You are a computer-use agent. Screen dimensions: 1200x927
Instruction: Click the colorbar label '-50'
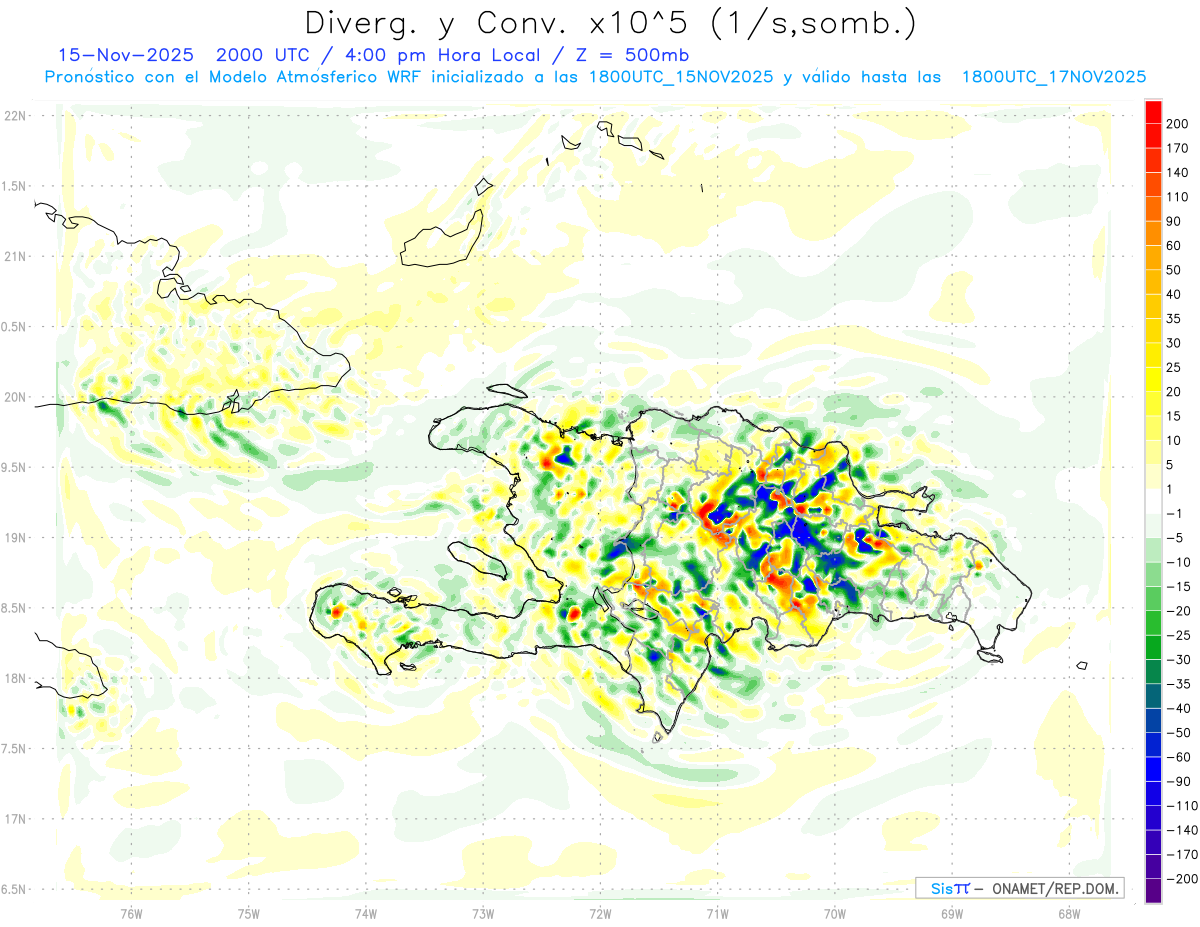[x=1180, y=733]
